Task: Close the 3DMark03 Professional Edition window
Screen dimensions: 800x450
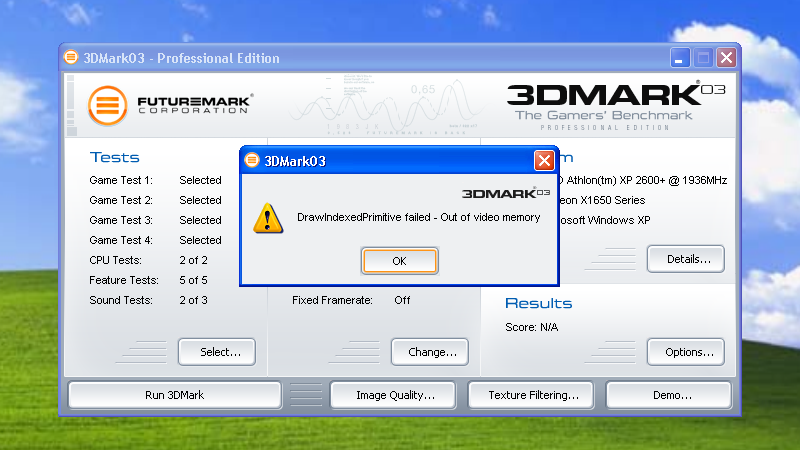Action: pyautogui.click(x=727, y=58)
